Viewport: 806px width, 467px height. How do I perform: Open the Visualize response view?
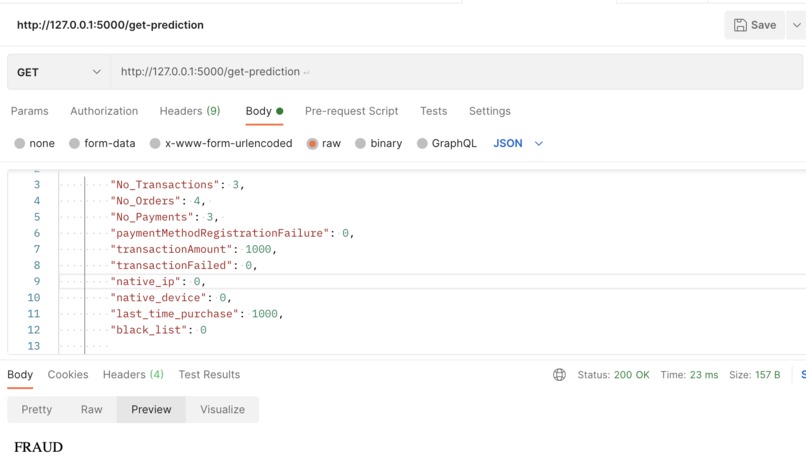[222, 409]
